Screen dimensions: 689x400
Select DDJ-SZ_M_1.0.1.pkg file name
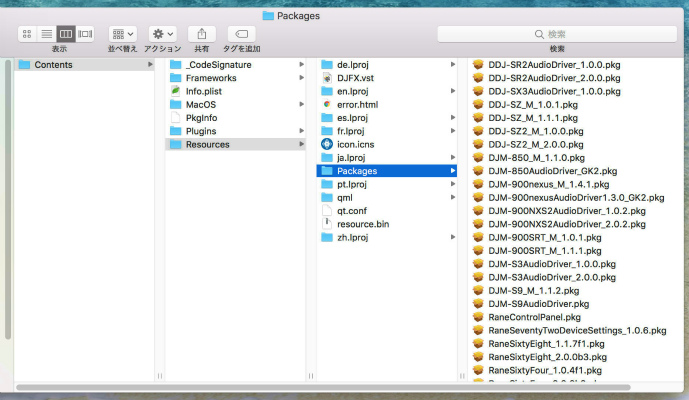(533, 105)
